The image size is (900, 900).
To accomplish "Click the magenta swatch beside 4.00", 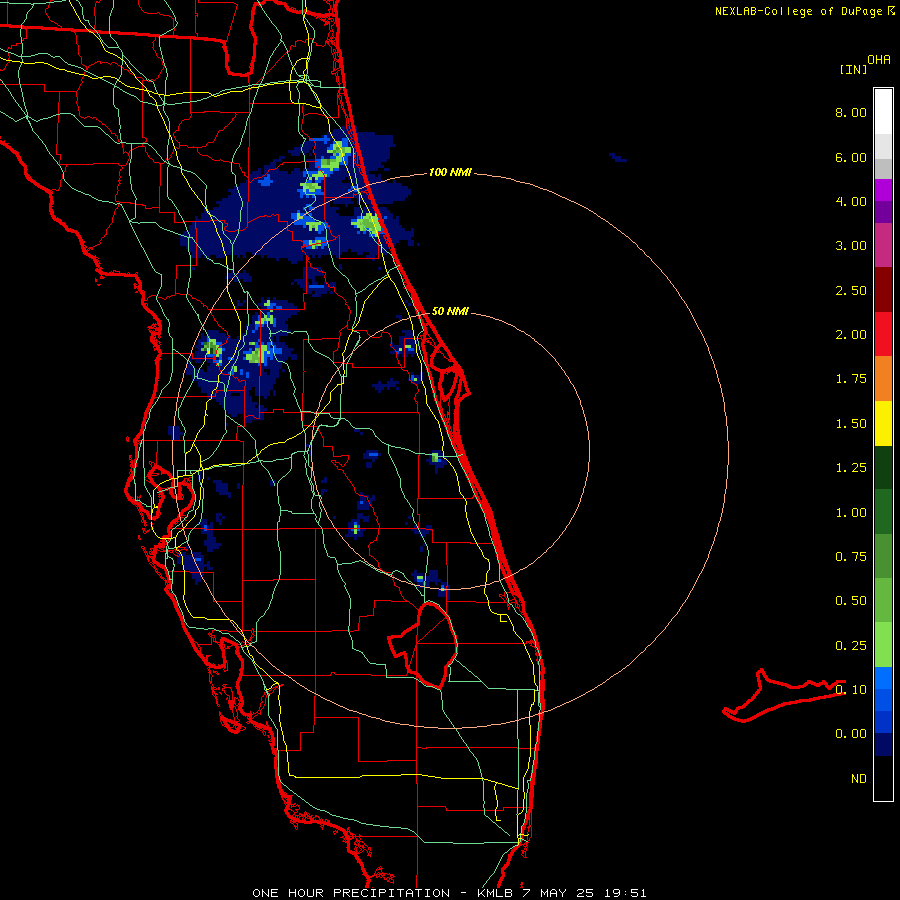I will [883, 190].
